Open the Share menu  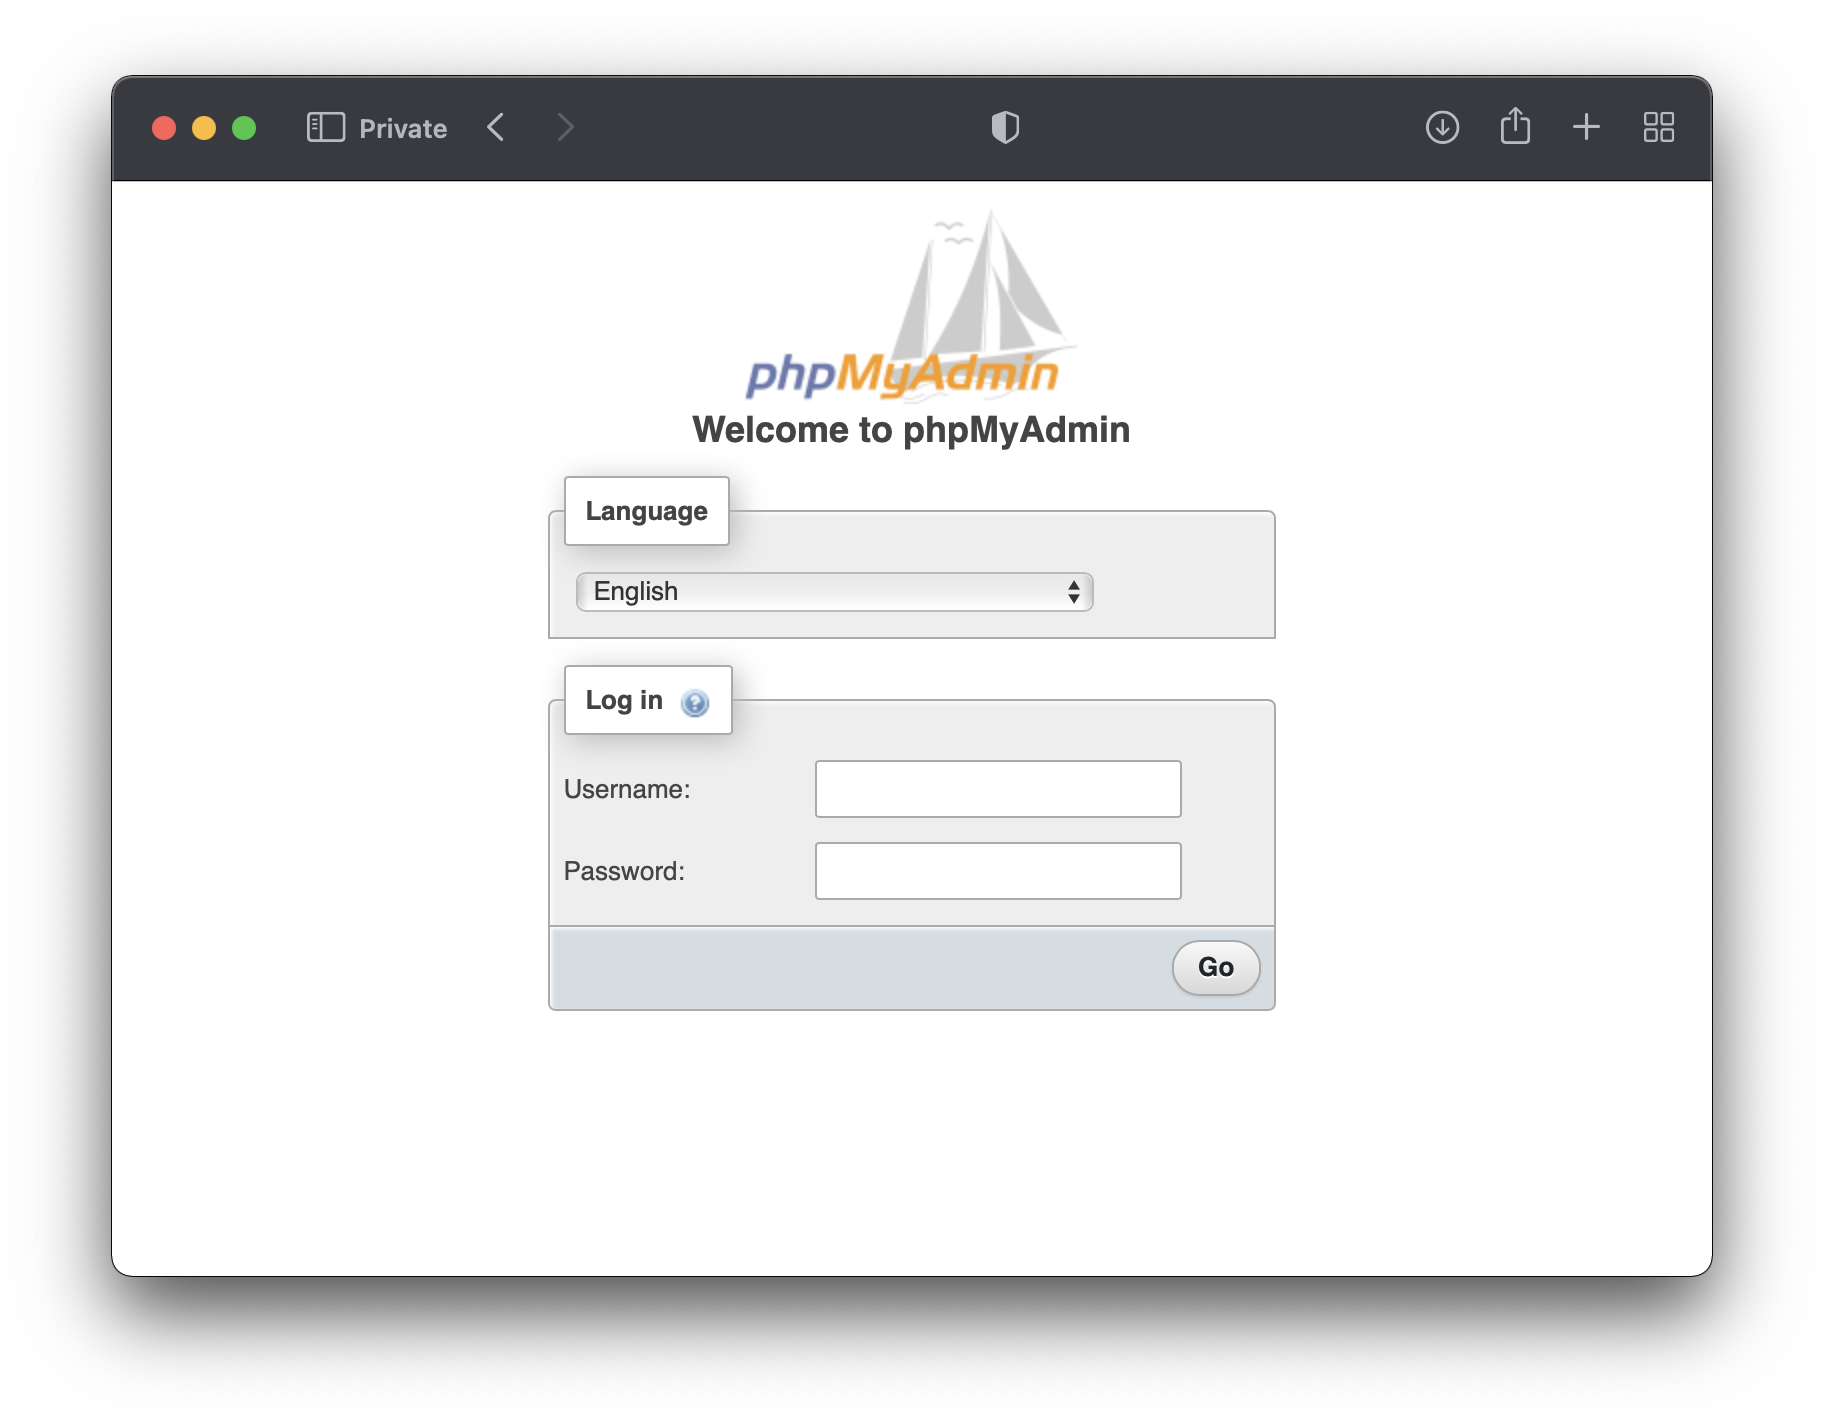[1515, 128]
